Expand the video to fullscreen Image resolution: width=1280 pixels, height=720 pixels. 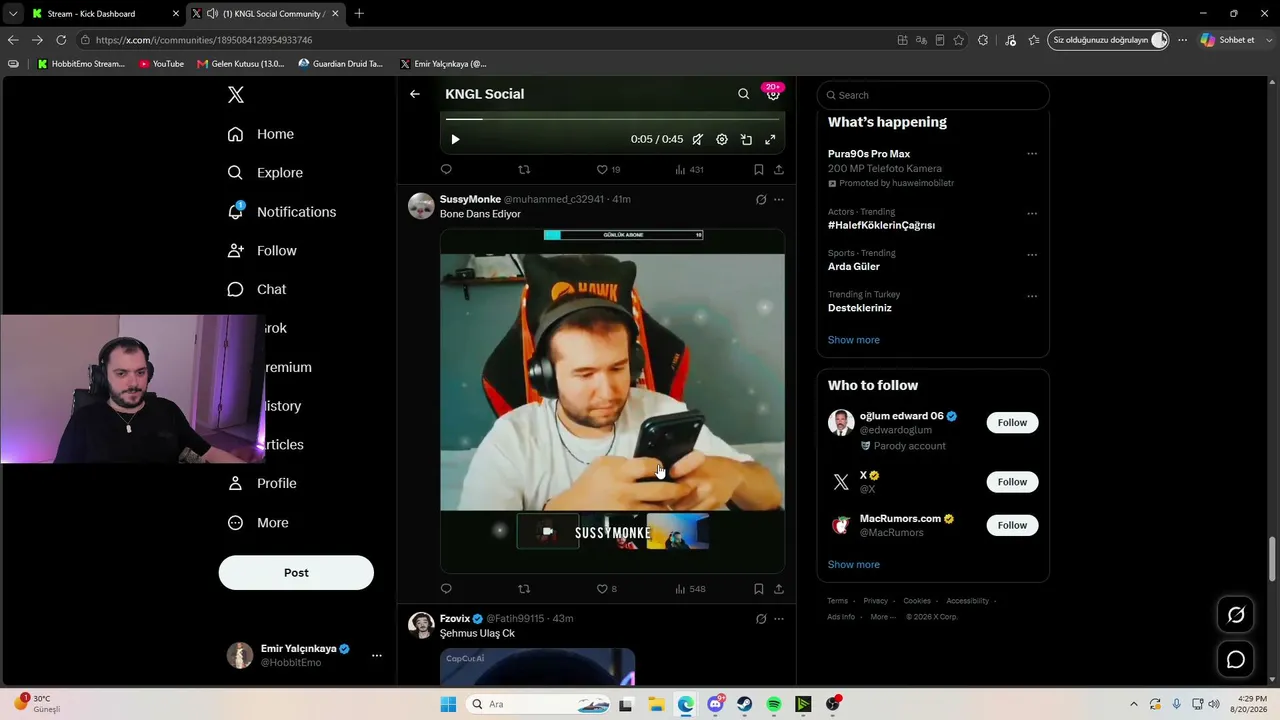pyautogui.click(x=770, y=140)
